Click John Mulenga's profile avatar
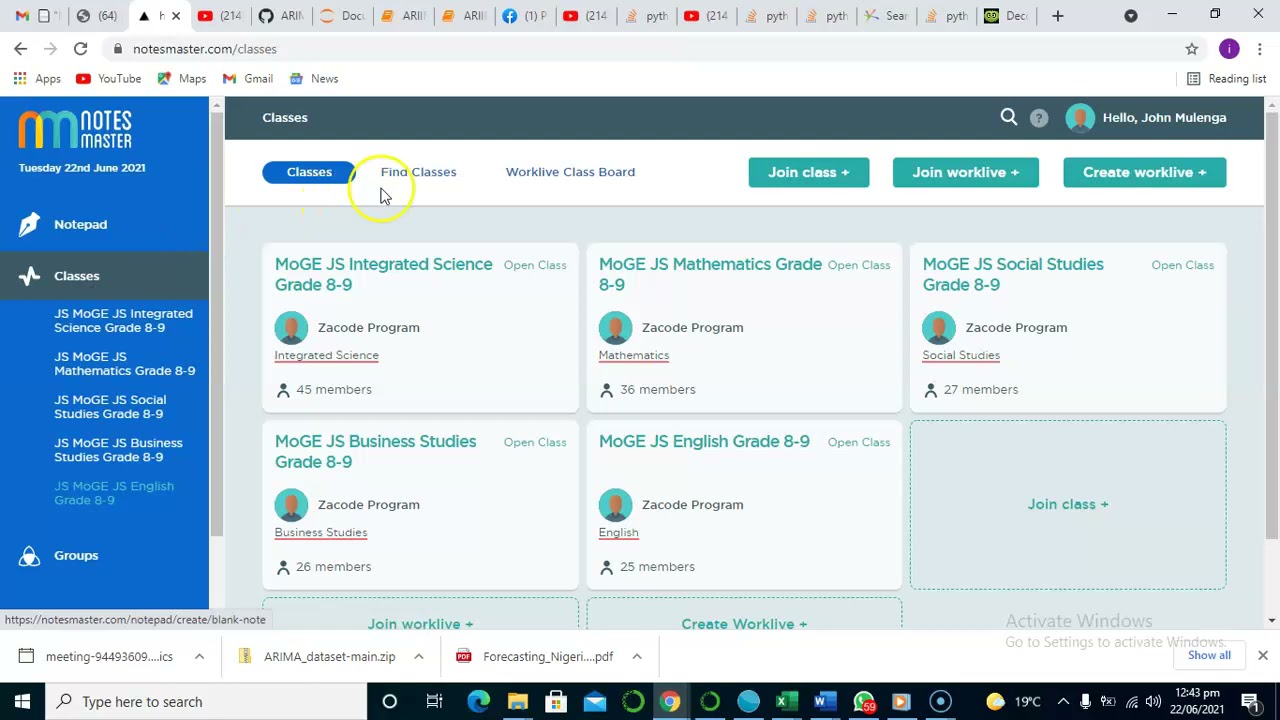Image resolution: width=1280 pixels, height=720 pixels. click(1080, 118)
